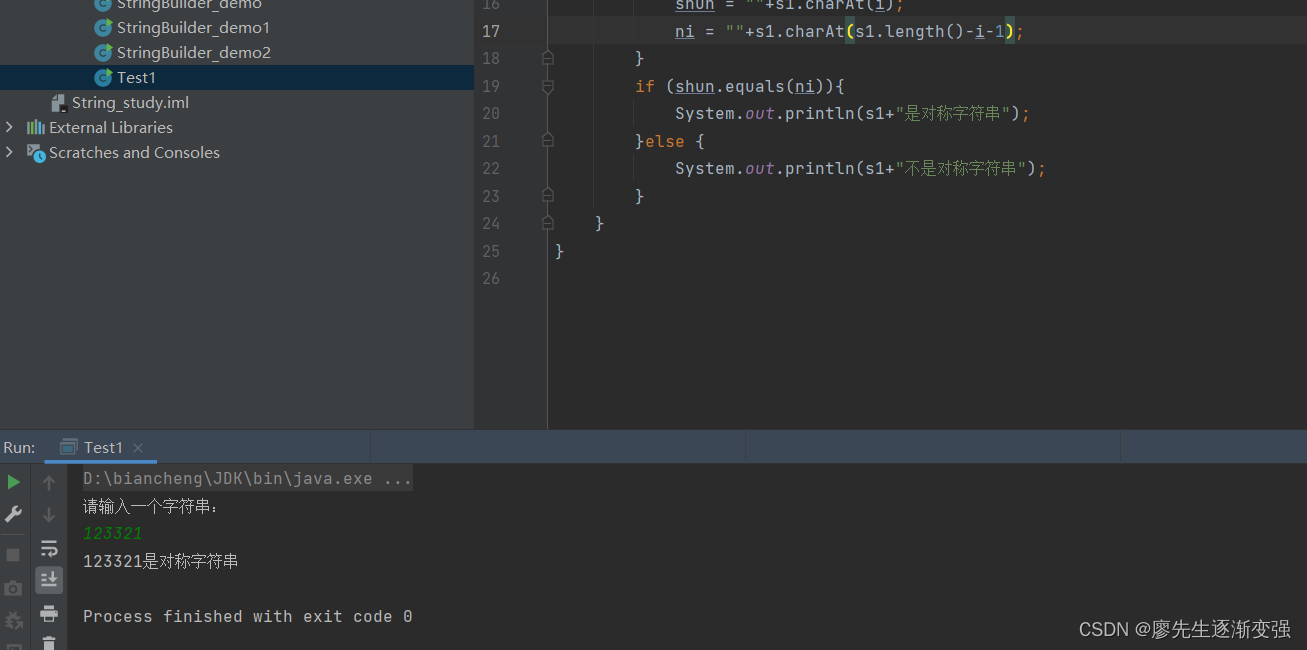The width and height of the screenshot is (1307, 650).
Task: Expand the External Libraries node
Action: point(10,127)
